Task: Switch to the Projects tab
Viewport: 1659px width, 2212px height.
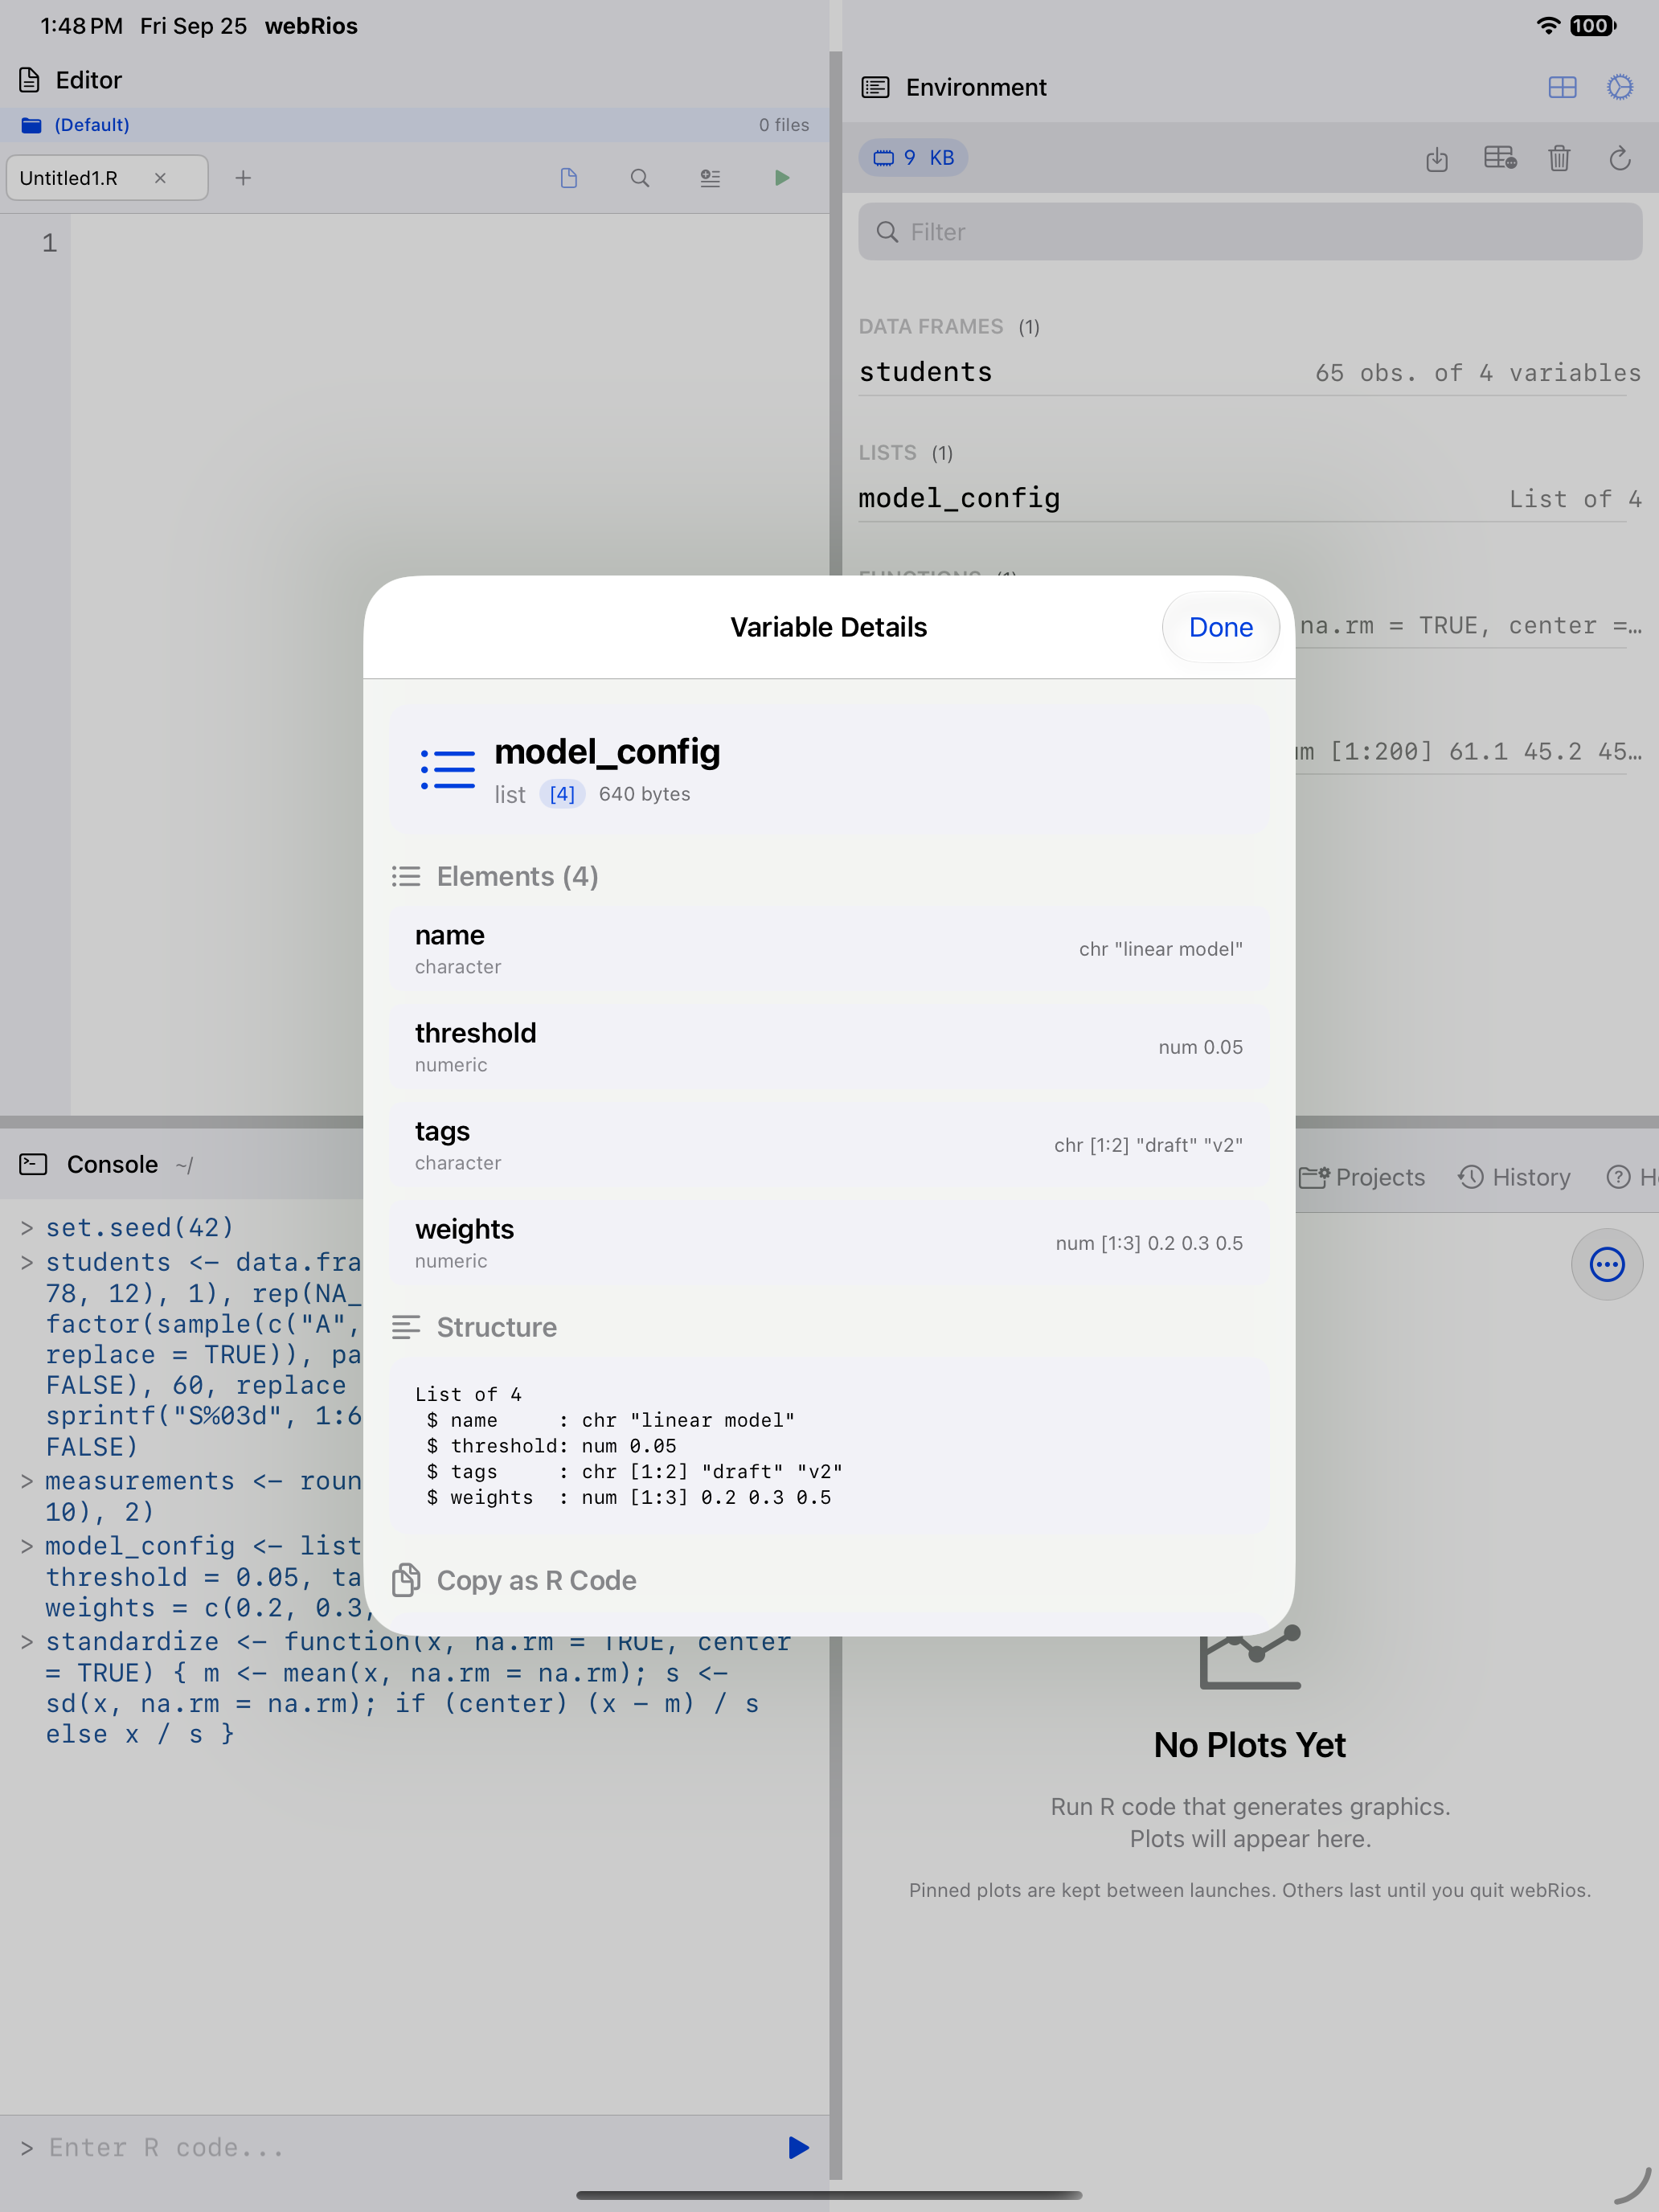Action: tap(1362, 1177)
